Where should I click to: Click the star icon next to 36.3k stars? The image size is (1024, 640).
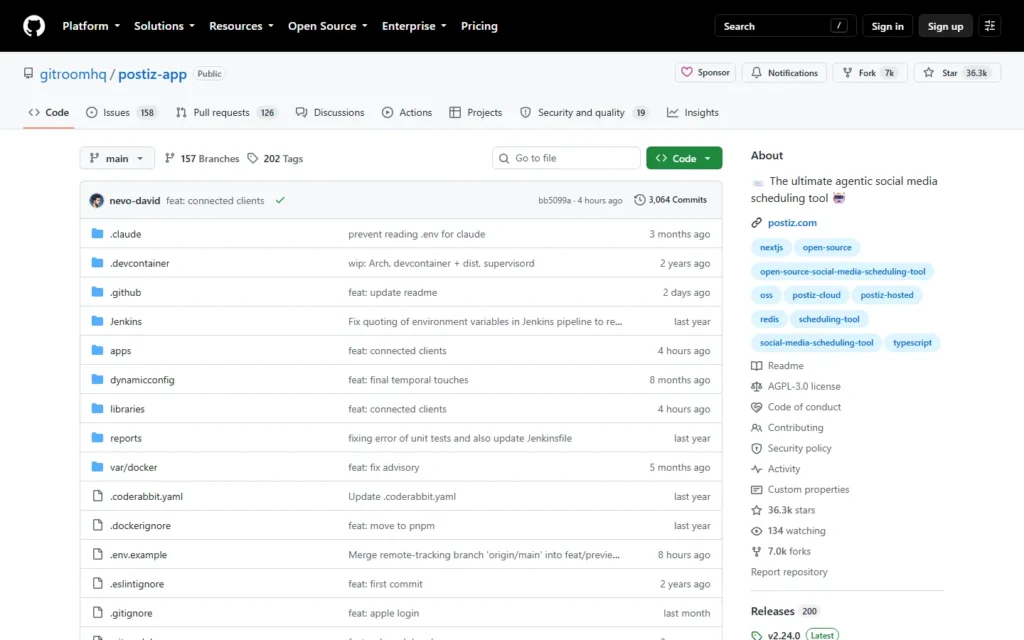(x=756, y=510)
